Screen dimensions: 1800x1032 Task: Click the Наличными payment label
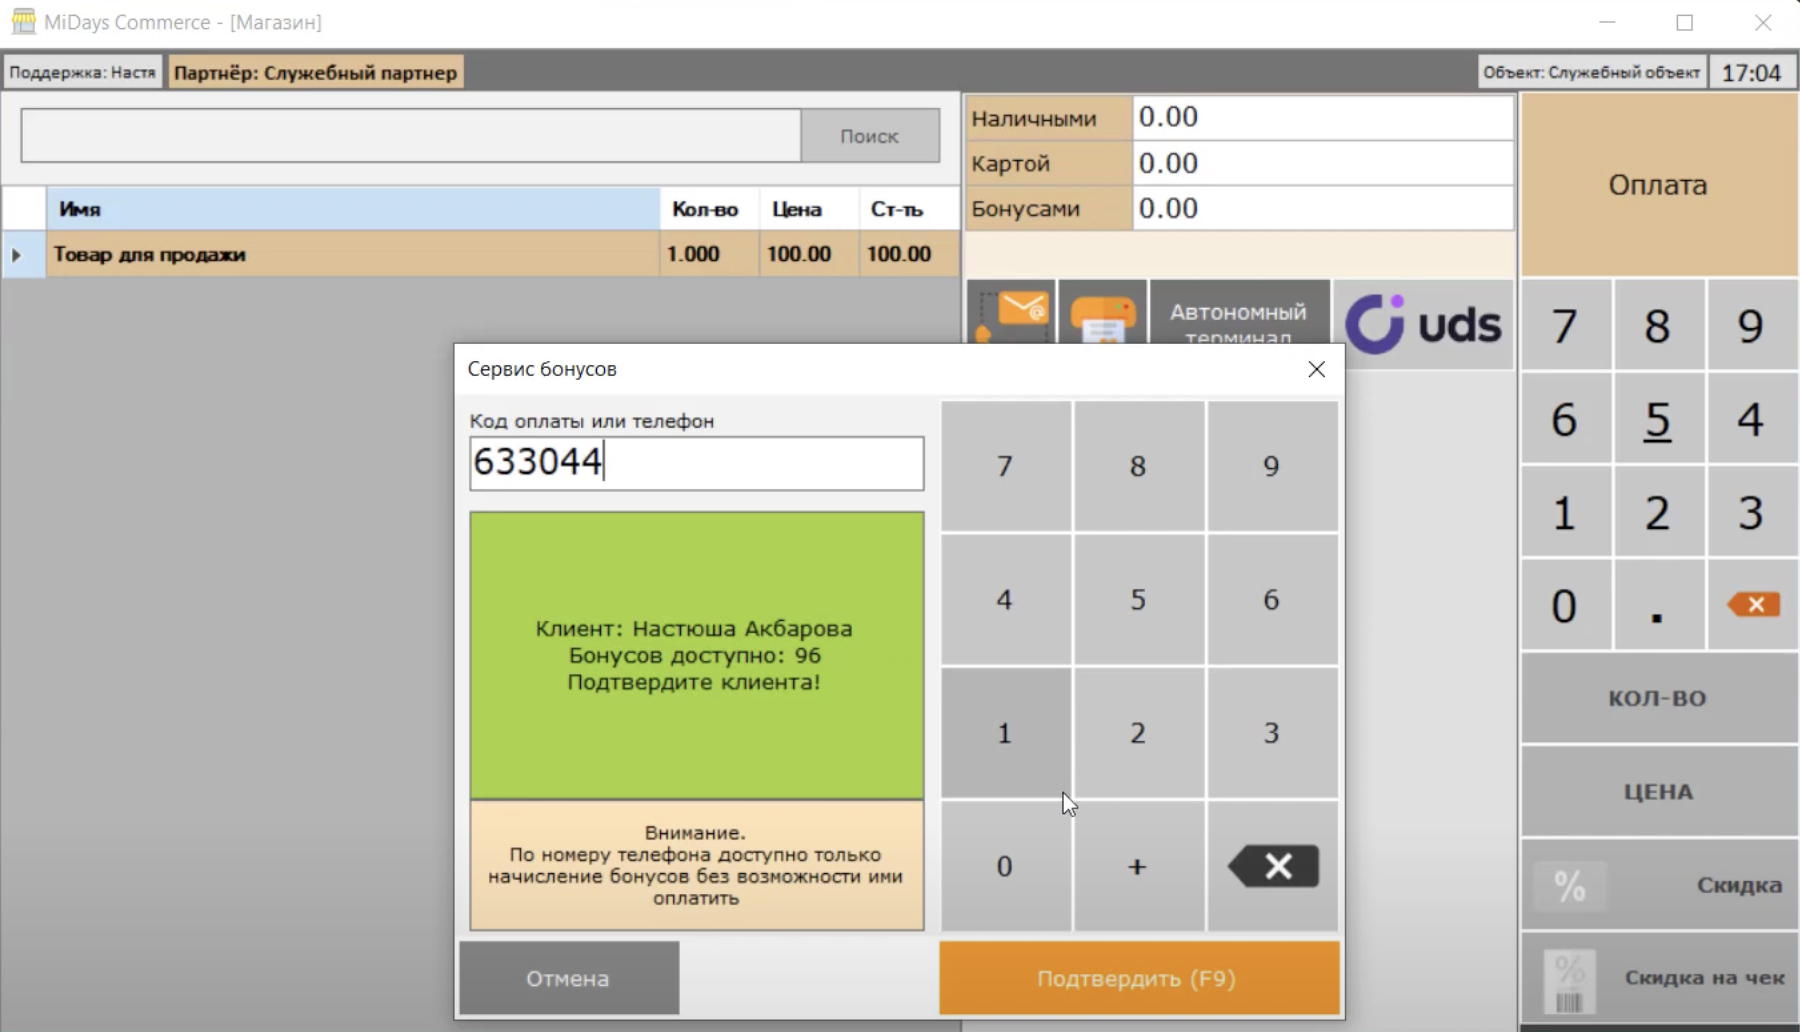coord(1048,118)
